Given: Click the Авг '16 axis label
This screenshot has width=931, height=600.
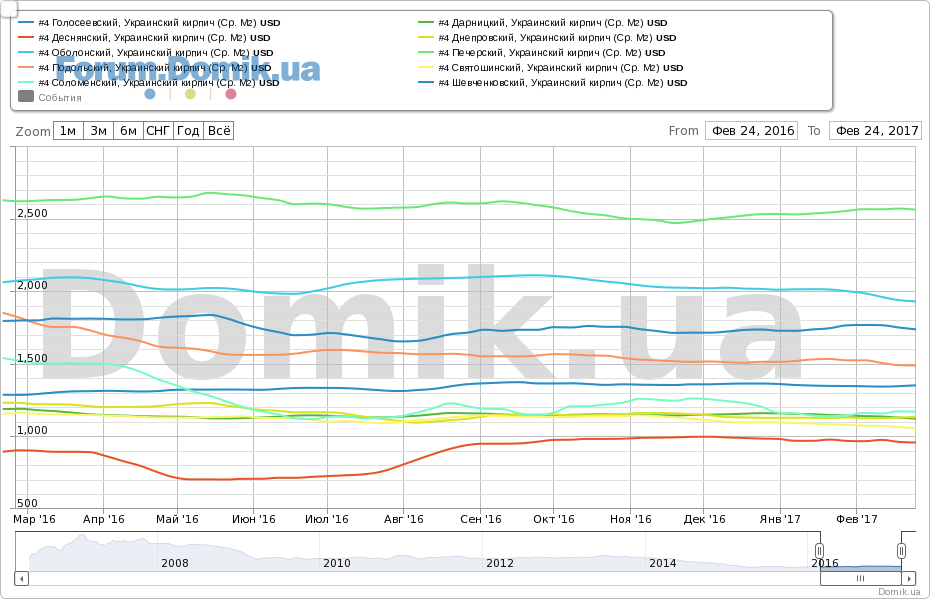Looking at the screenshot, I should pyautogui.click(x=404, y=519).
